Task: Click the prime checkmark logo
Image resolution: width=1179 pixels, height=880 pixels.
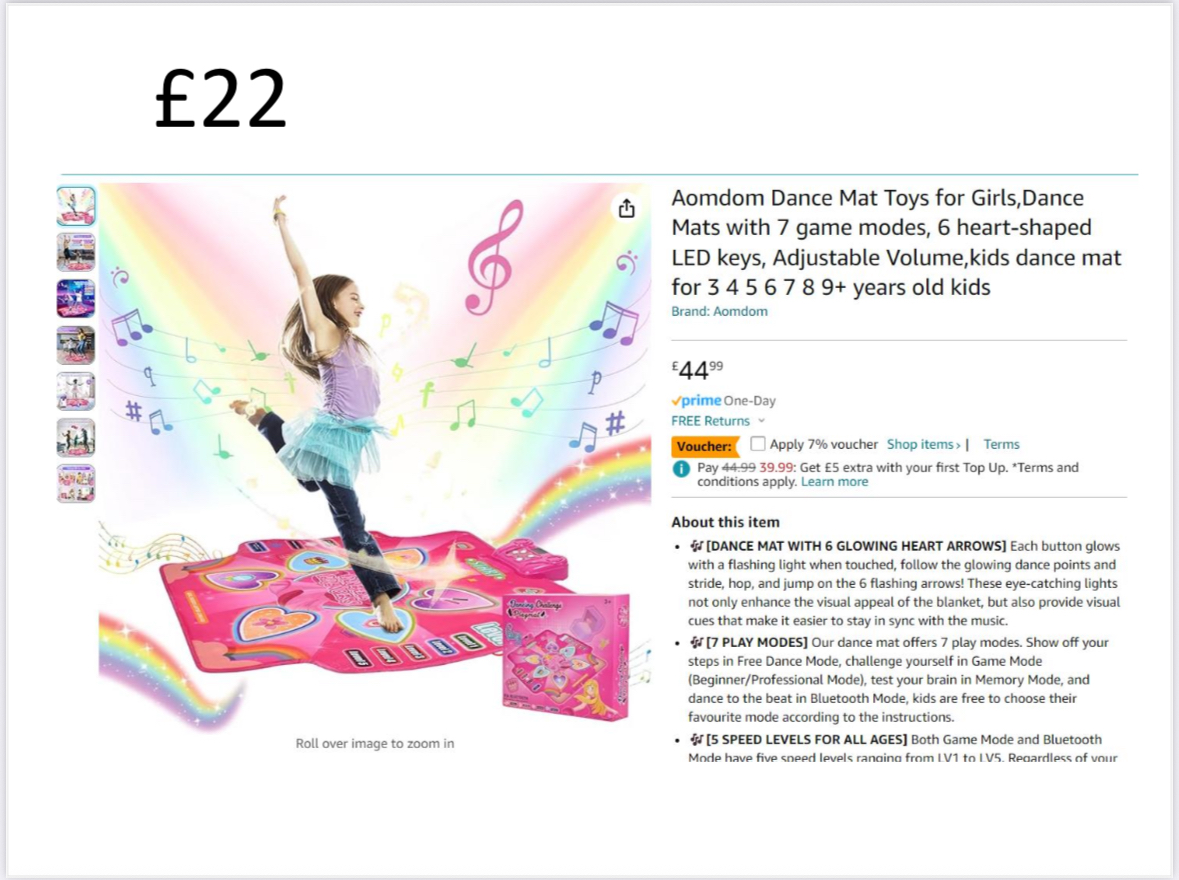Action: [x=696, y=401]
